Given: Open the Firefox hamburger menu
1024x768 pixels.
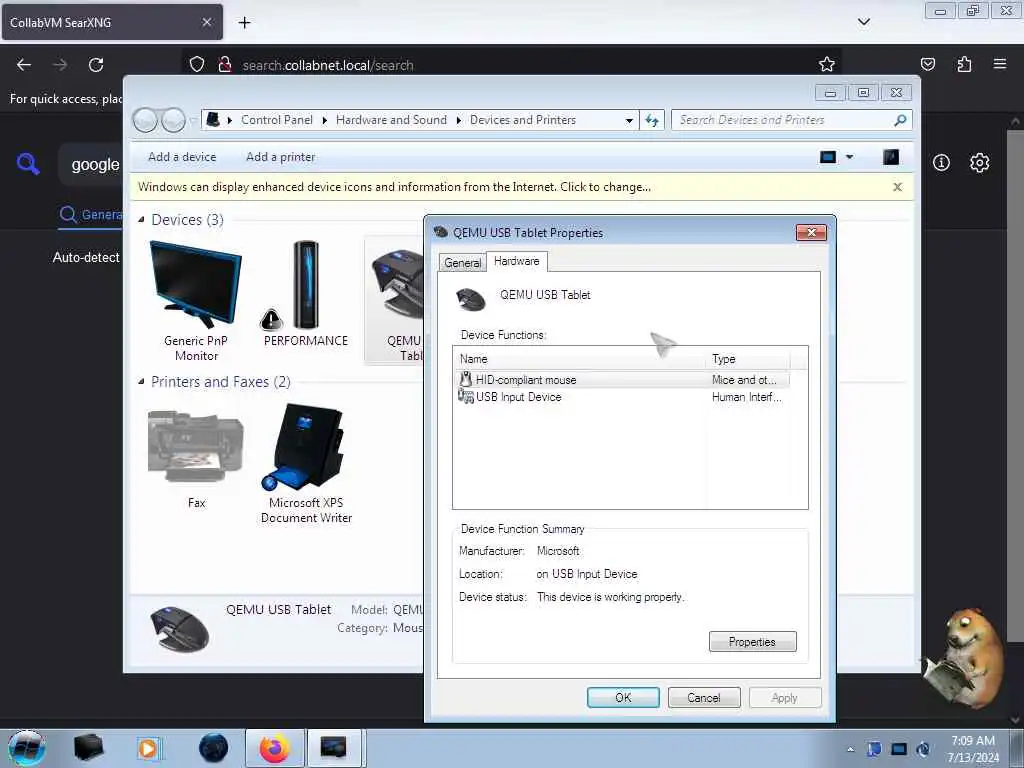Looking at the screenshot, I should click(999, 64).
